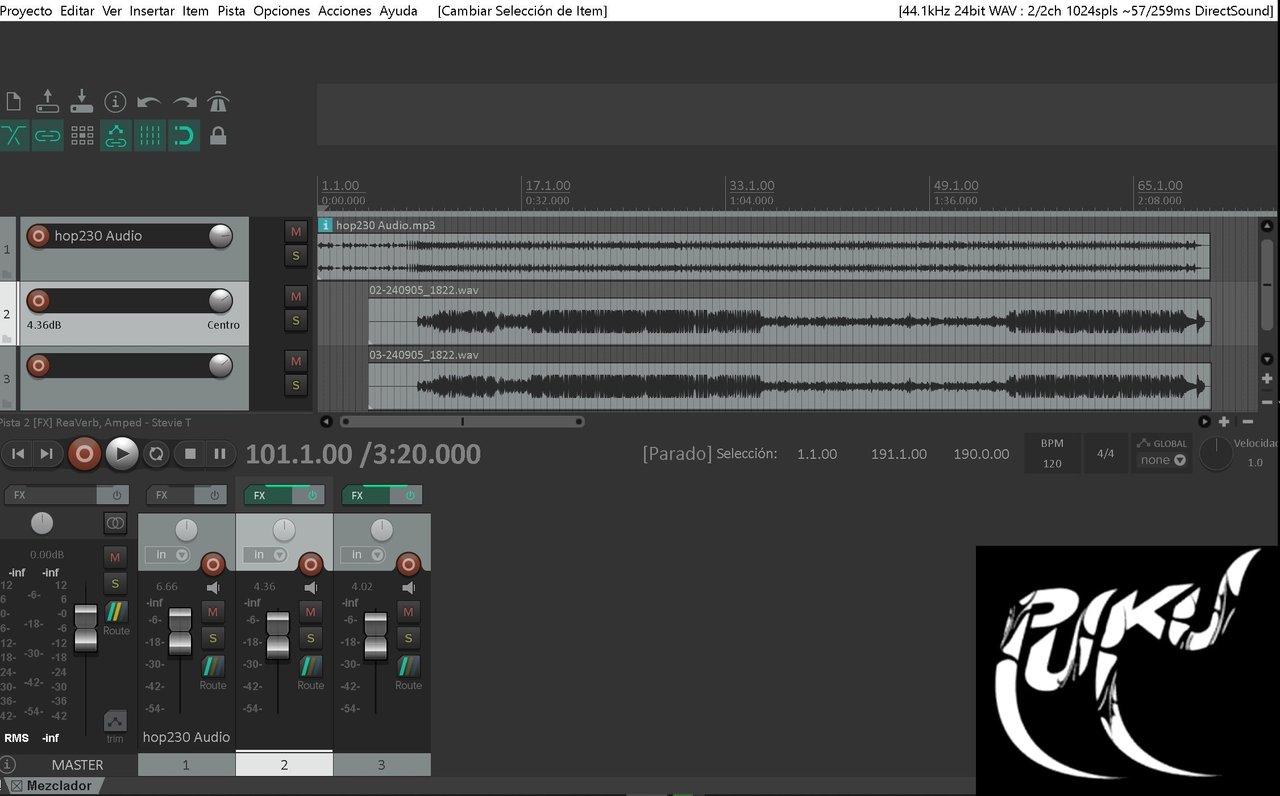Toggle ripple editing grid-dots icon
Viewport: 1280px width, 796px height.
click(82, 135)
